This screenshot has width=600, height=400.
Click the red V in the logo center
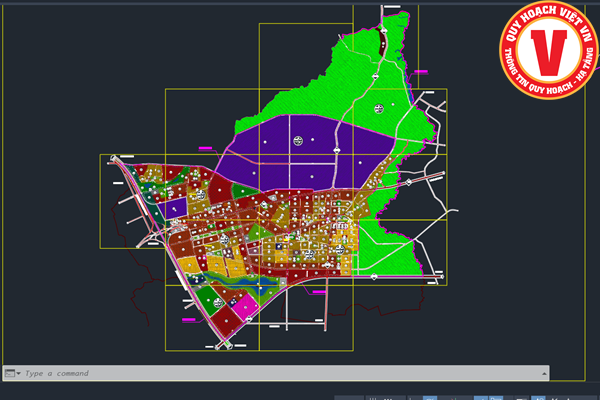tap(548, 52)
